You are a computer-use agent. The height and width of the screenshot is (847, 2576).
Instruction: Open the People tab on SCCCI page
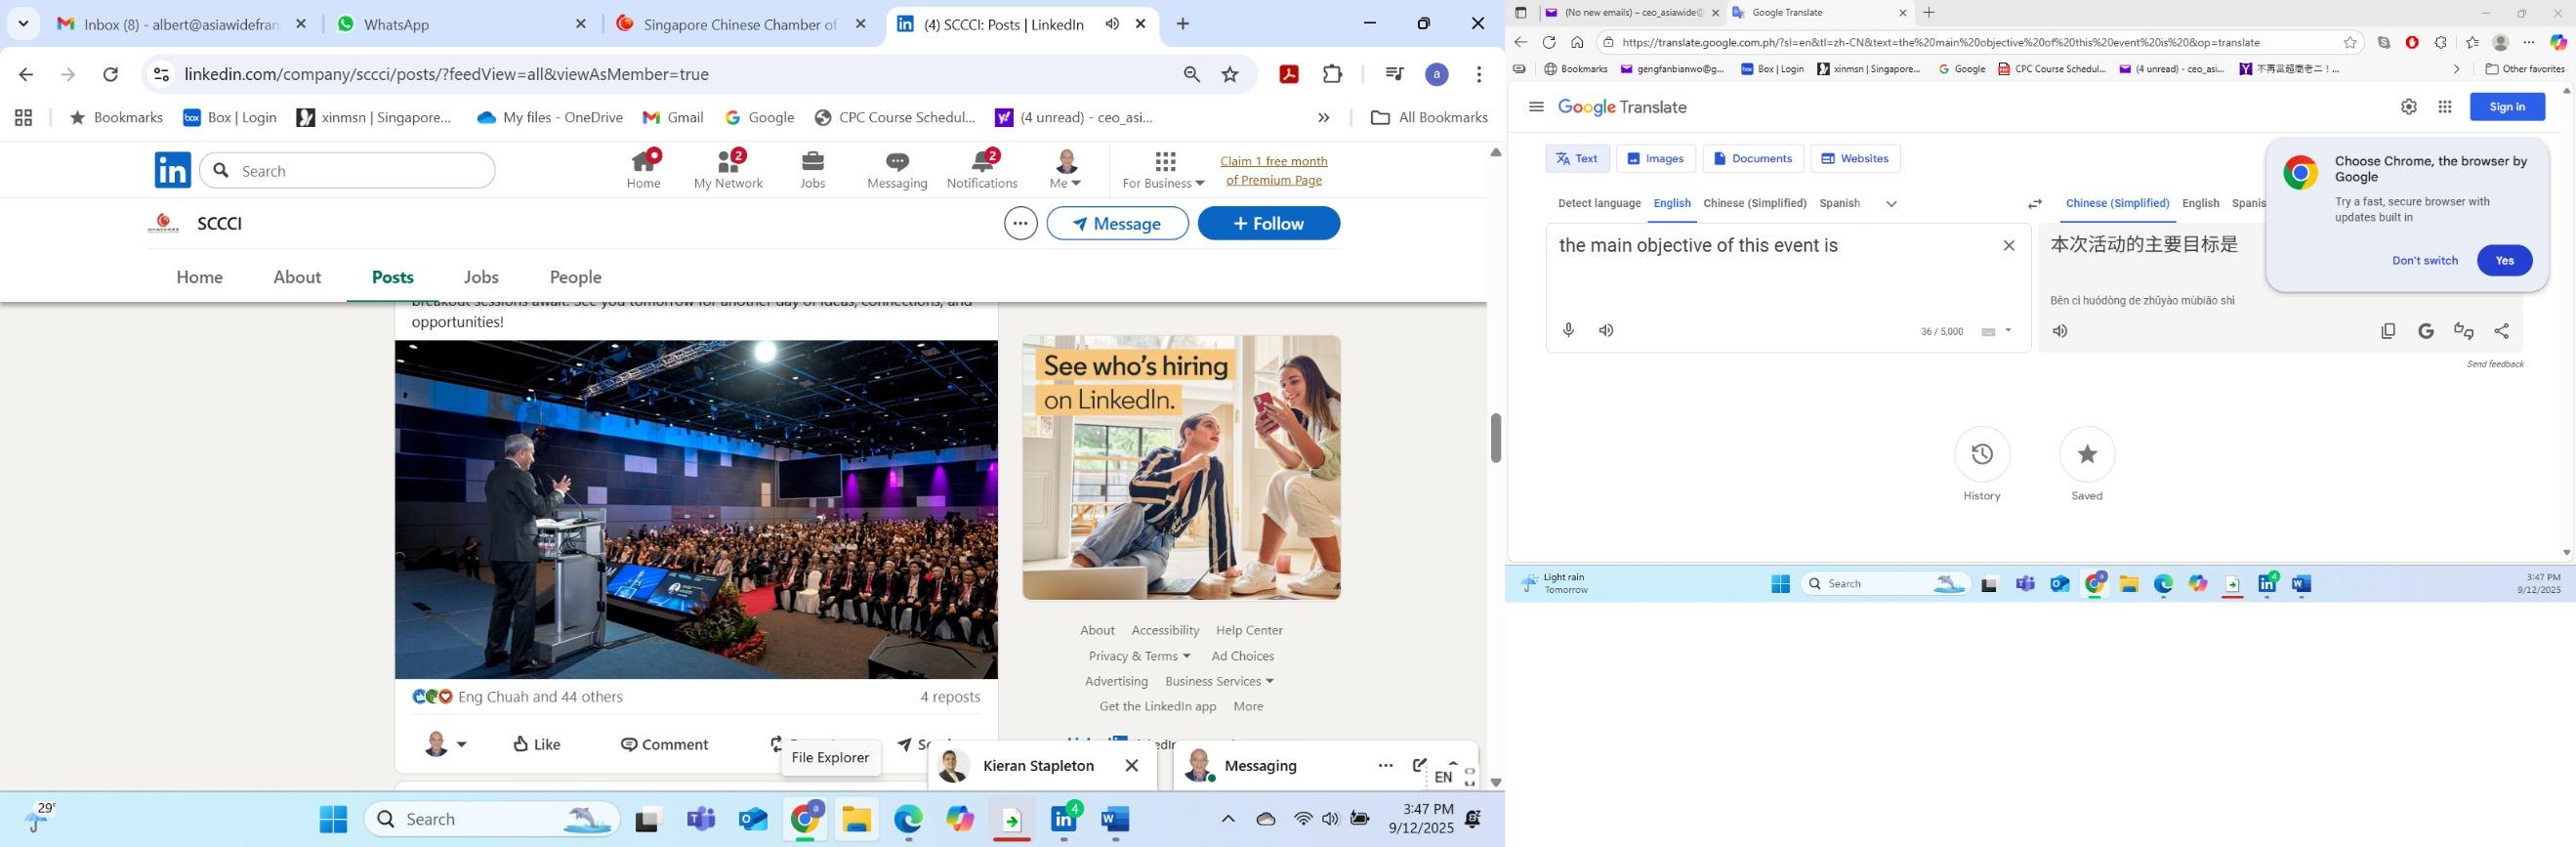(x=575, y=277)
